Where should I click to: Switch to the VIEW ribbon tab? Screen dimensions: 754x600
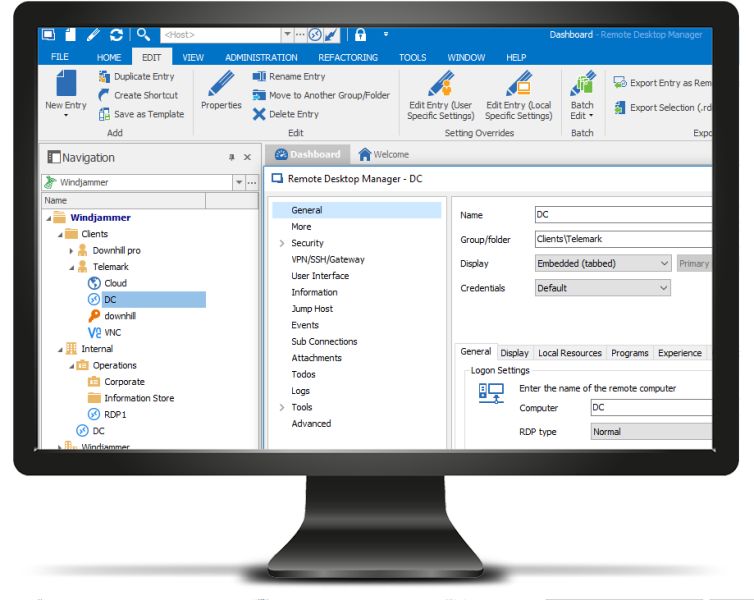pyautogui.click(x=193, y=57)
